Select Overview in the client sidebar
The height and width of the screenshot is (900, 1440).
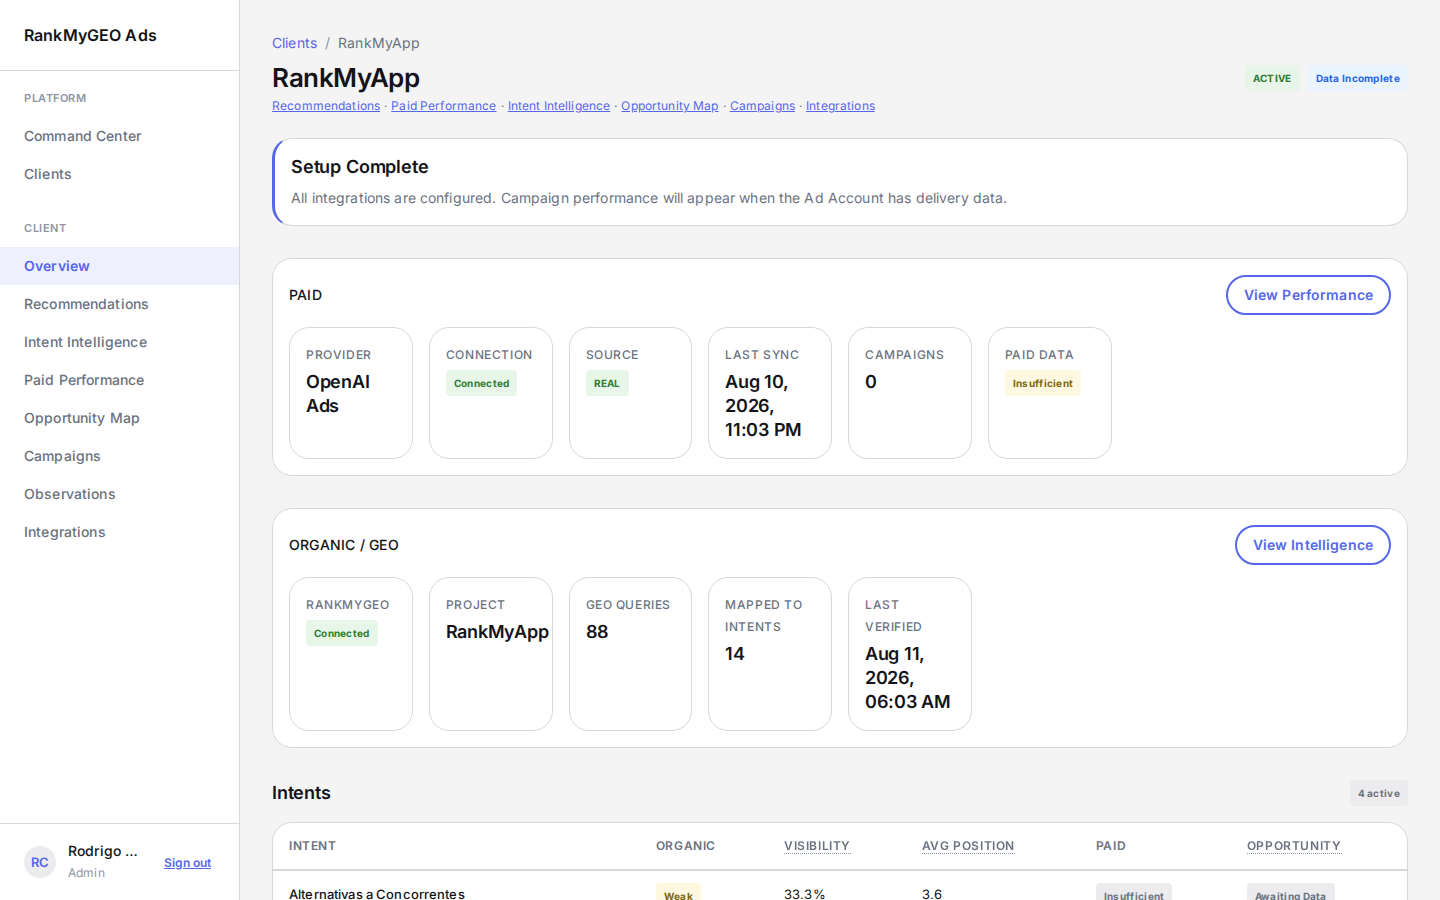pyautogui.click(x=120, y=266)
